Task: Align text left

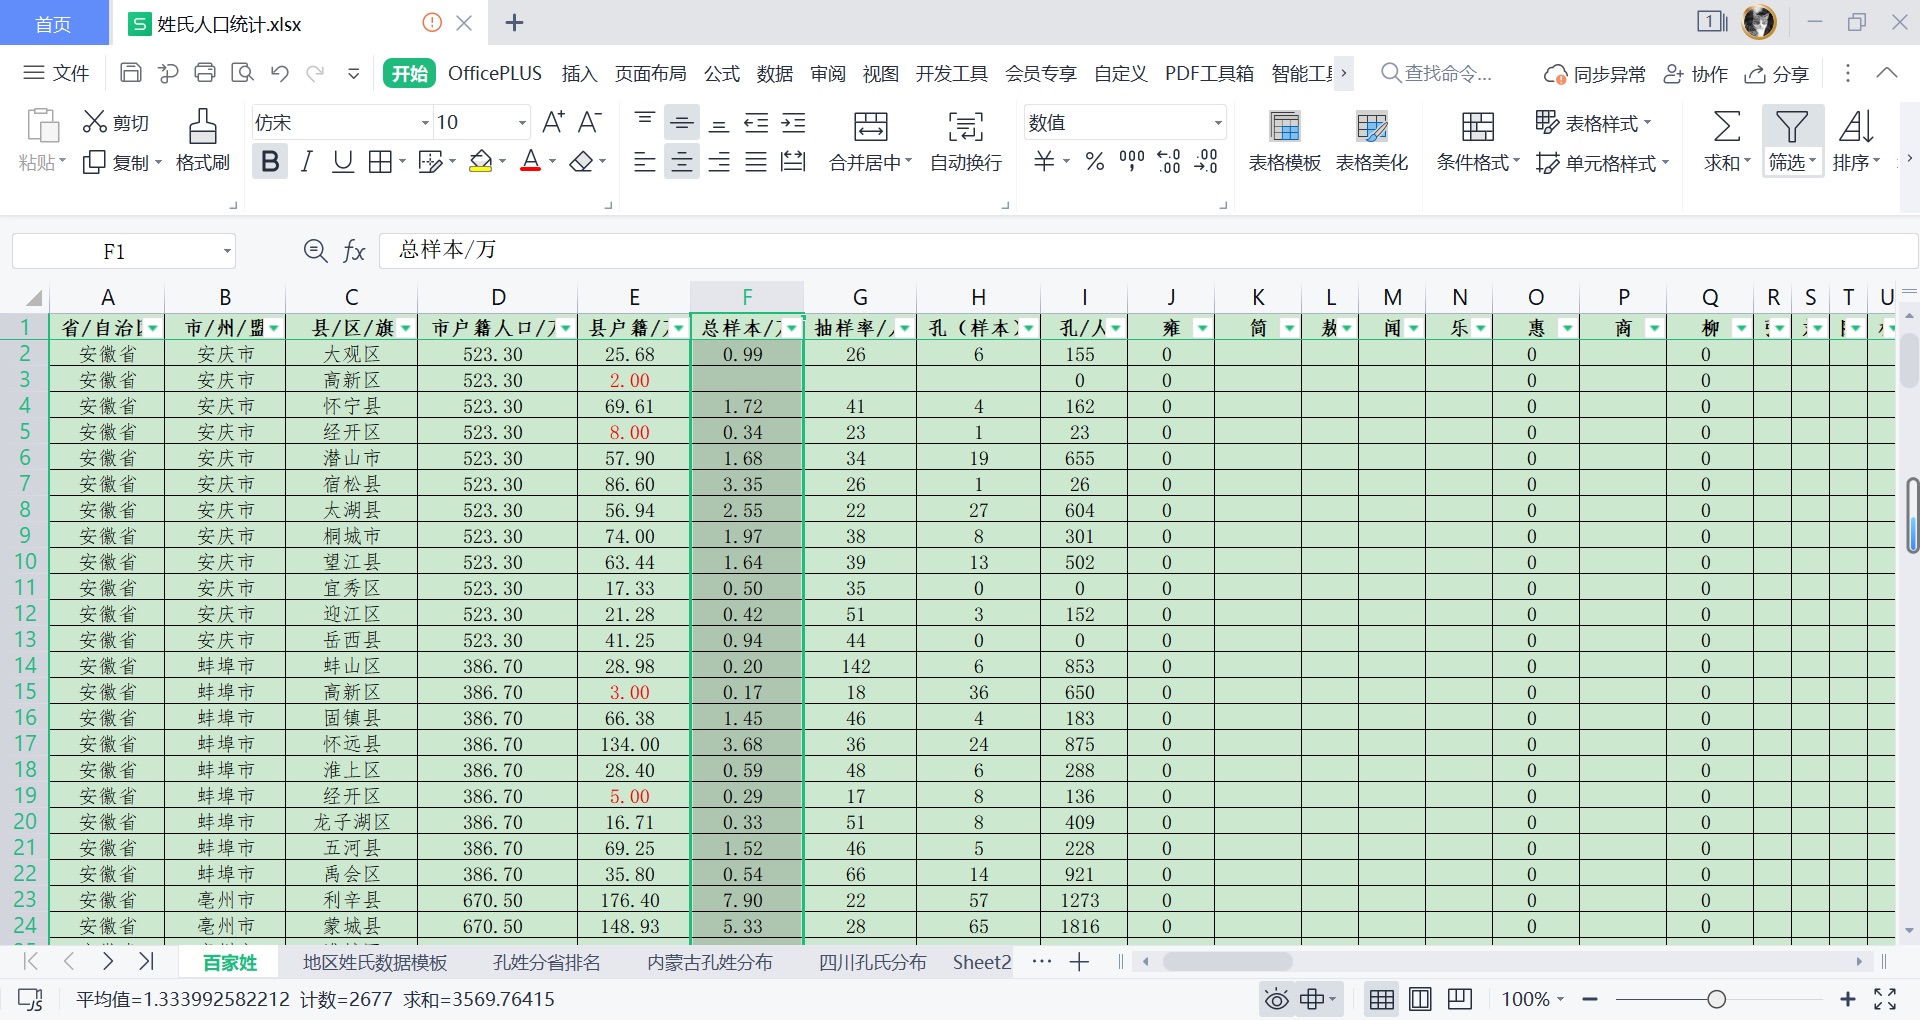Action: point(645,161)
